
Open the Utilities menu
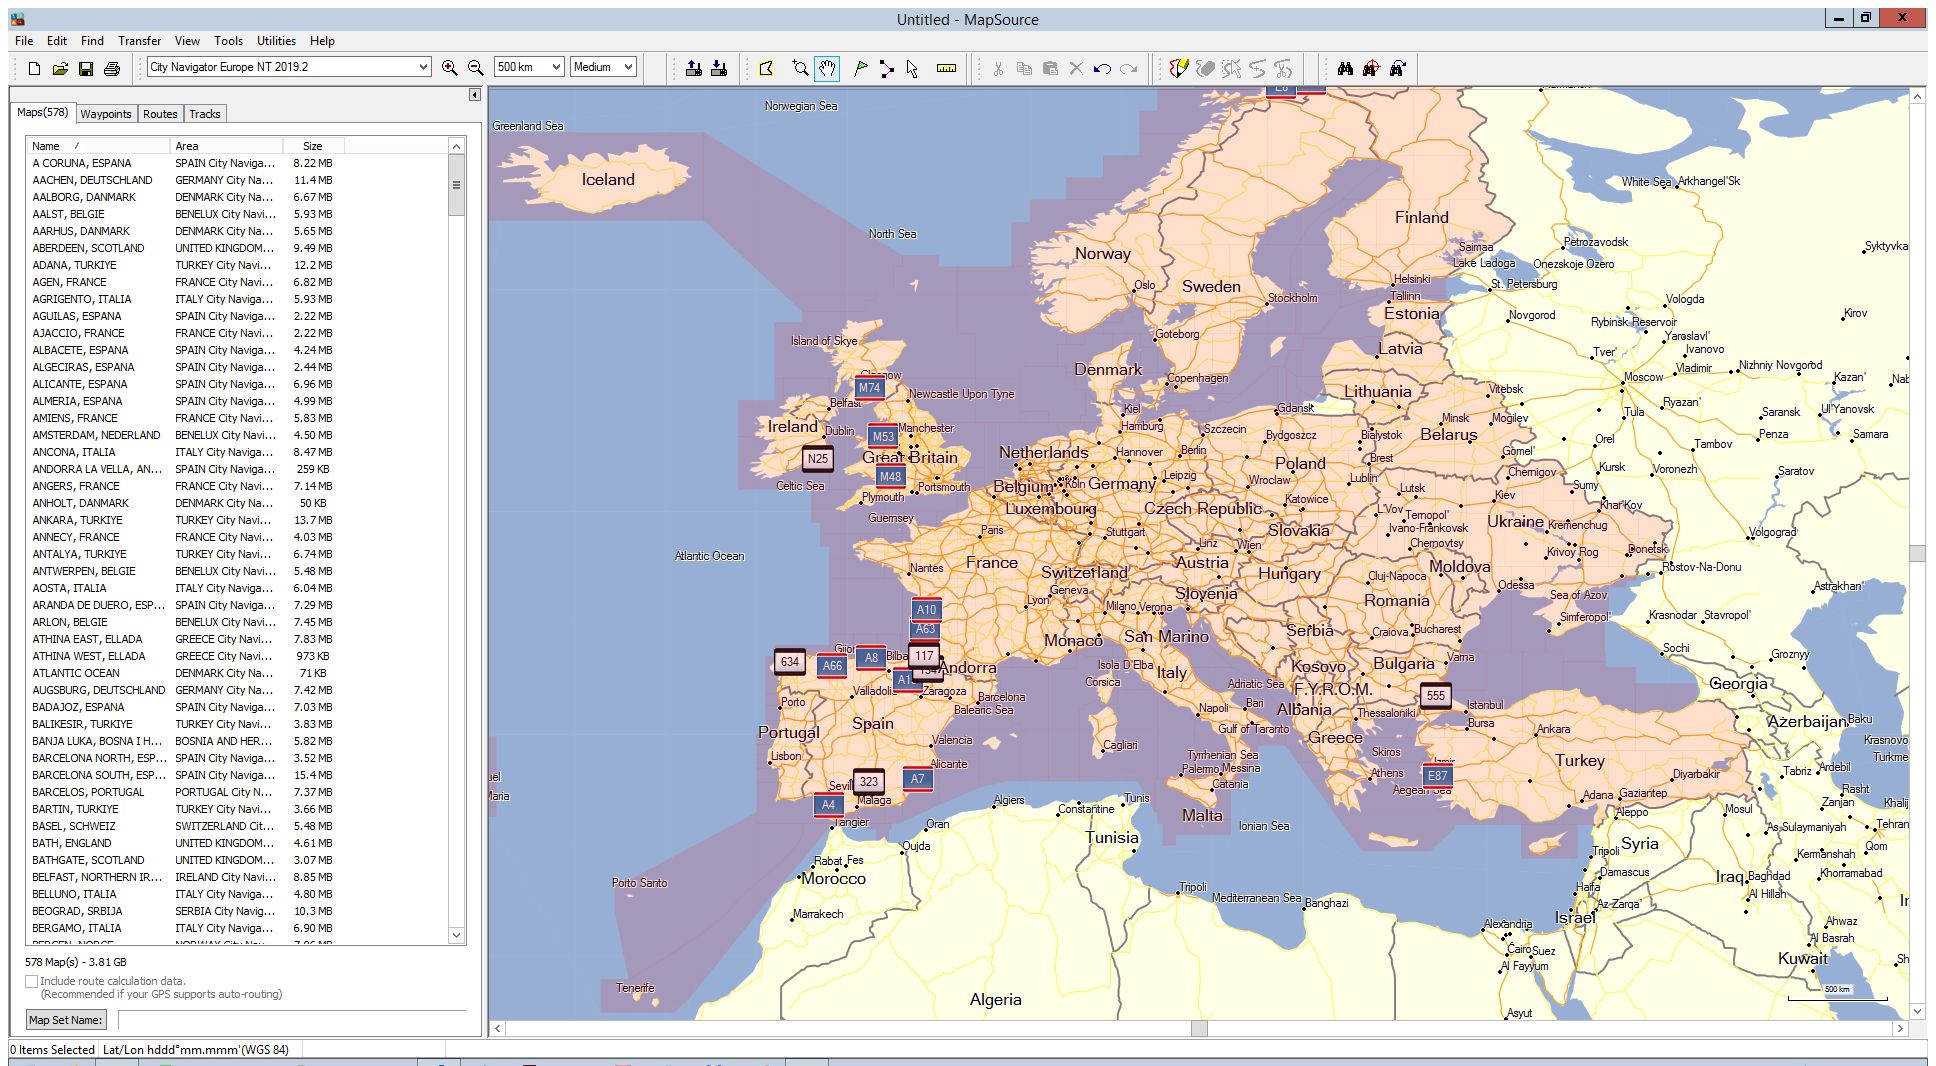[x=276, y=41]
